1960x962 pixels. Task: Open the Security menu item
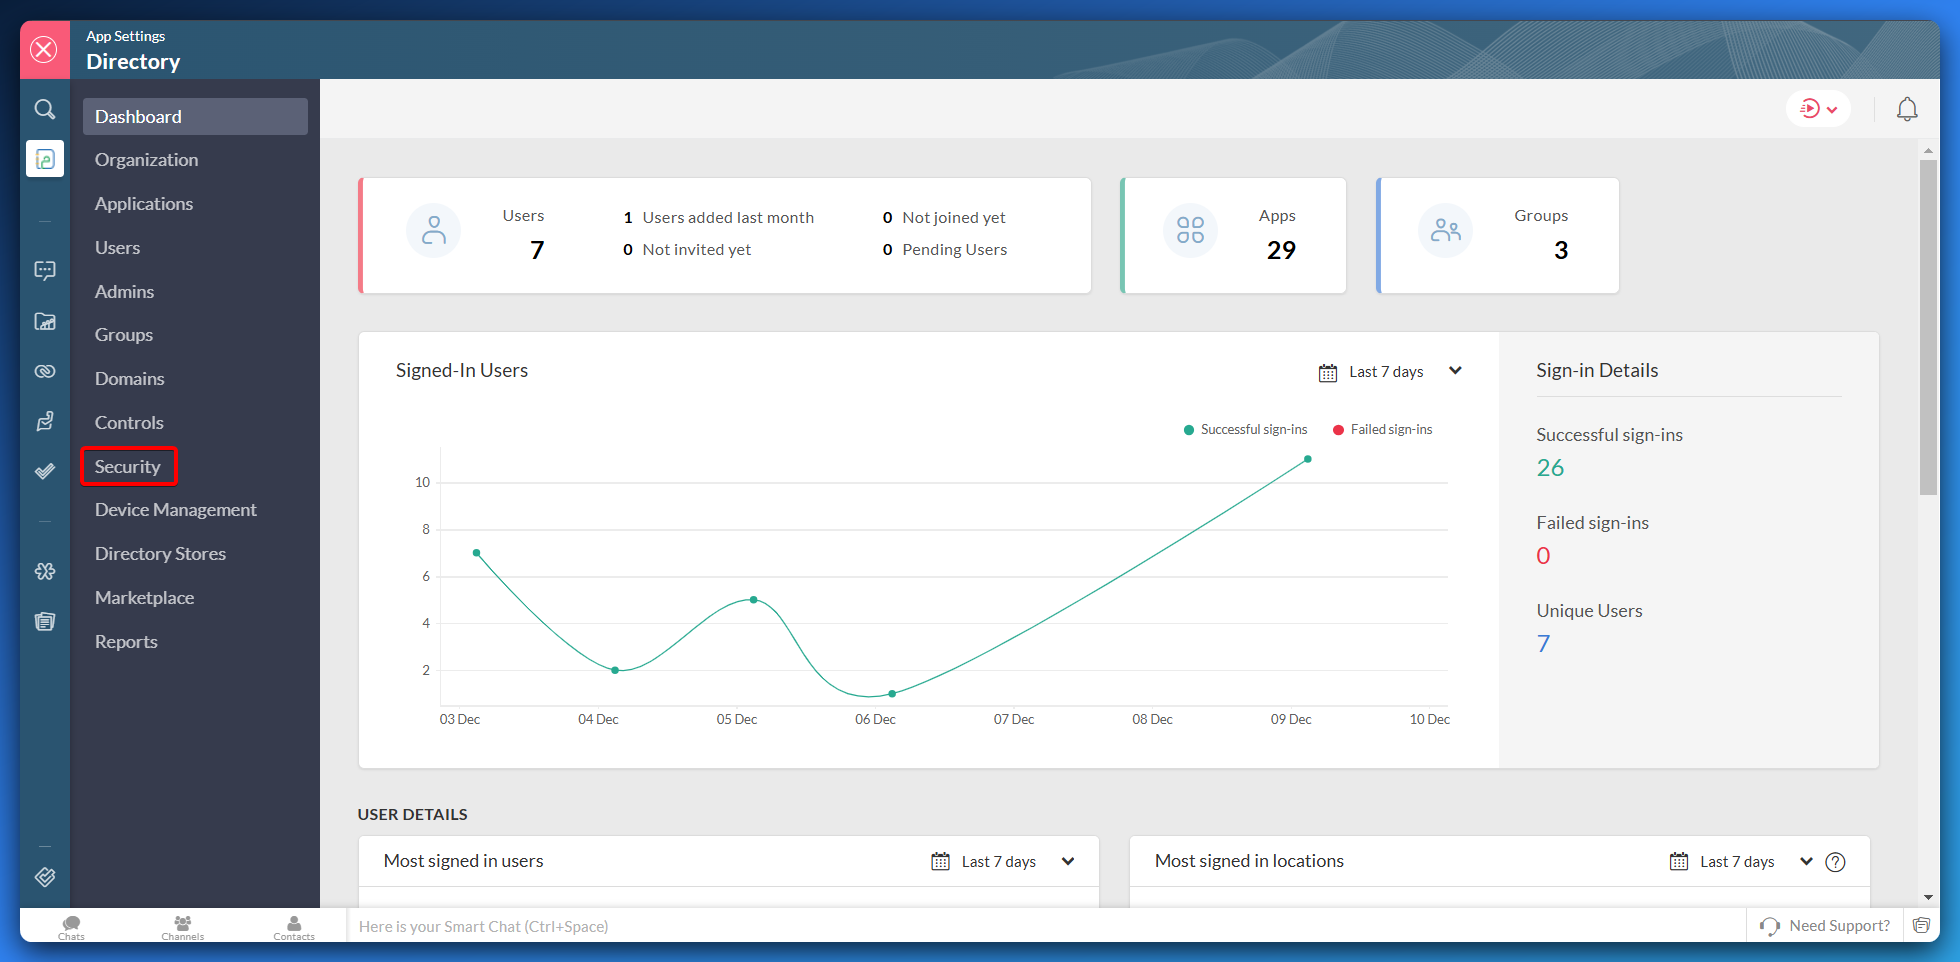(128, 467)
